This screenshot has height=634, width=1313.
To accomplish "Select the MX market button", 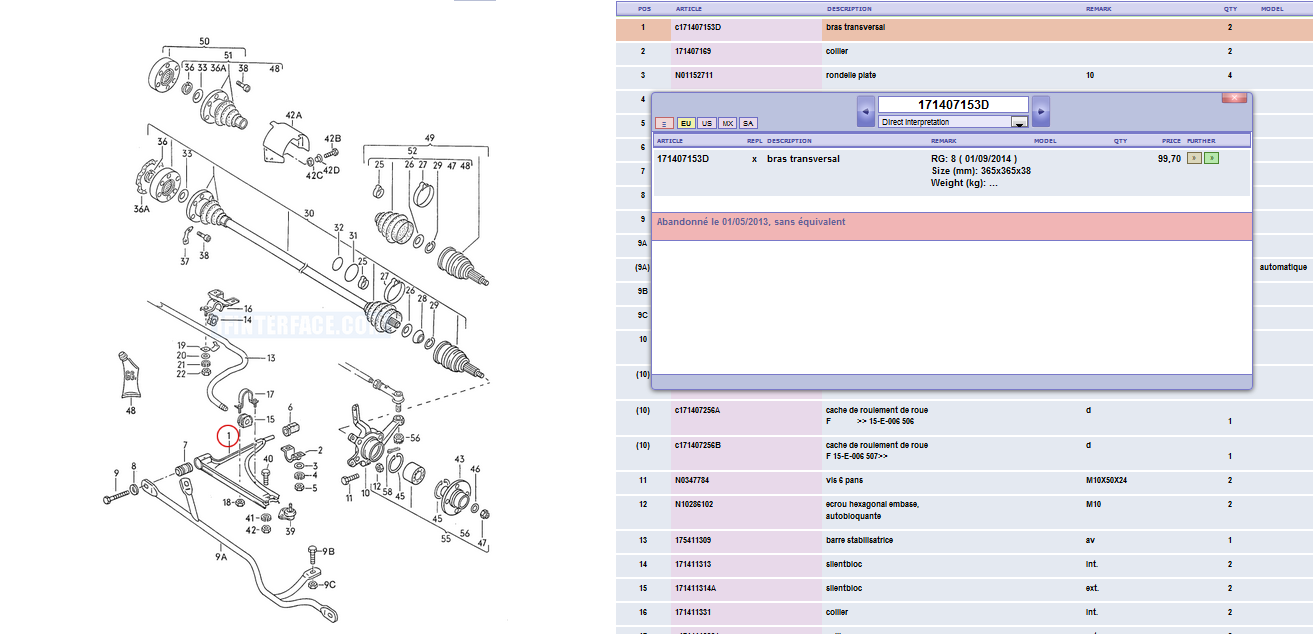I will (x=727, y=123).
